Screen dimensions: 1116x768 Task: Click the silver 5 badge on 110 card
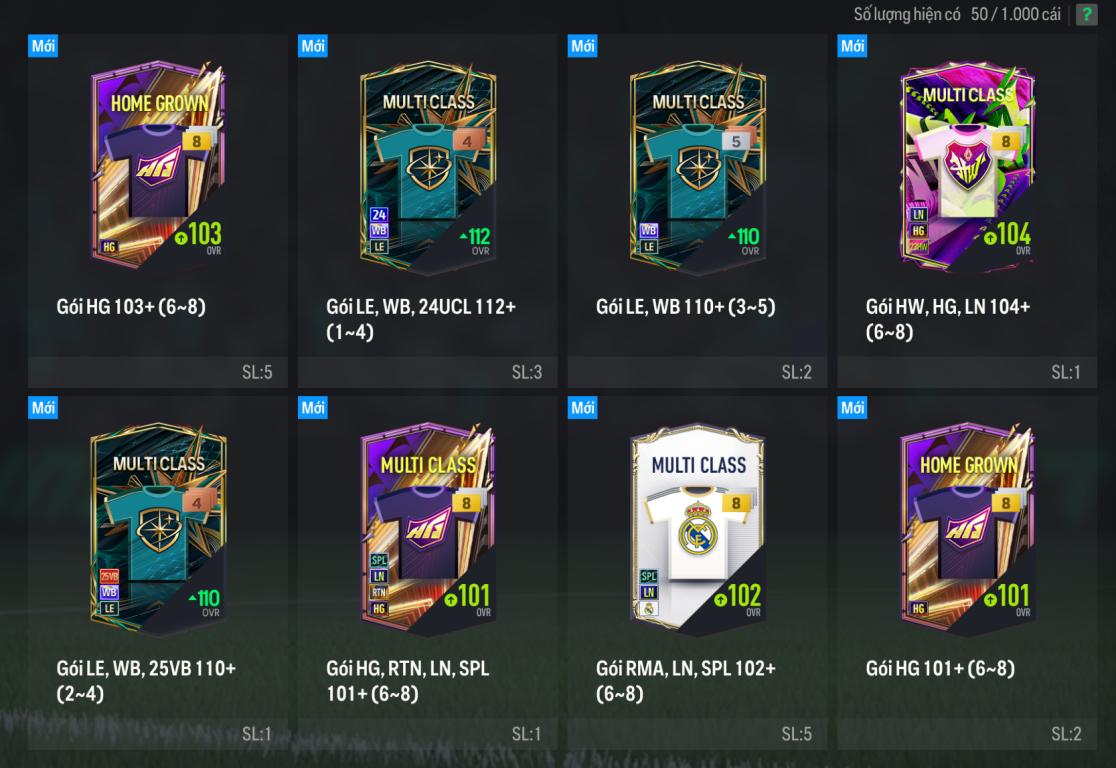click(x=736, y=141)
